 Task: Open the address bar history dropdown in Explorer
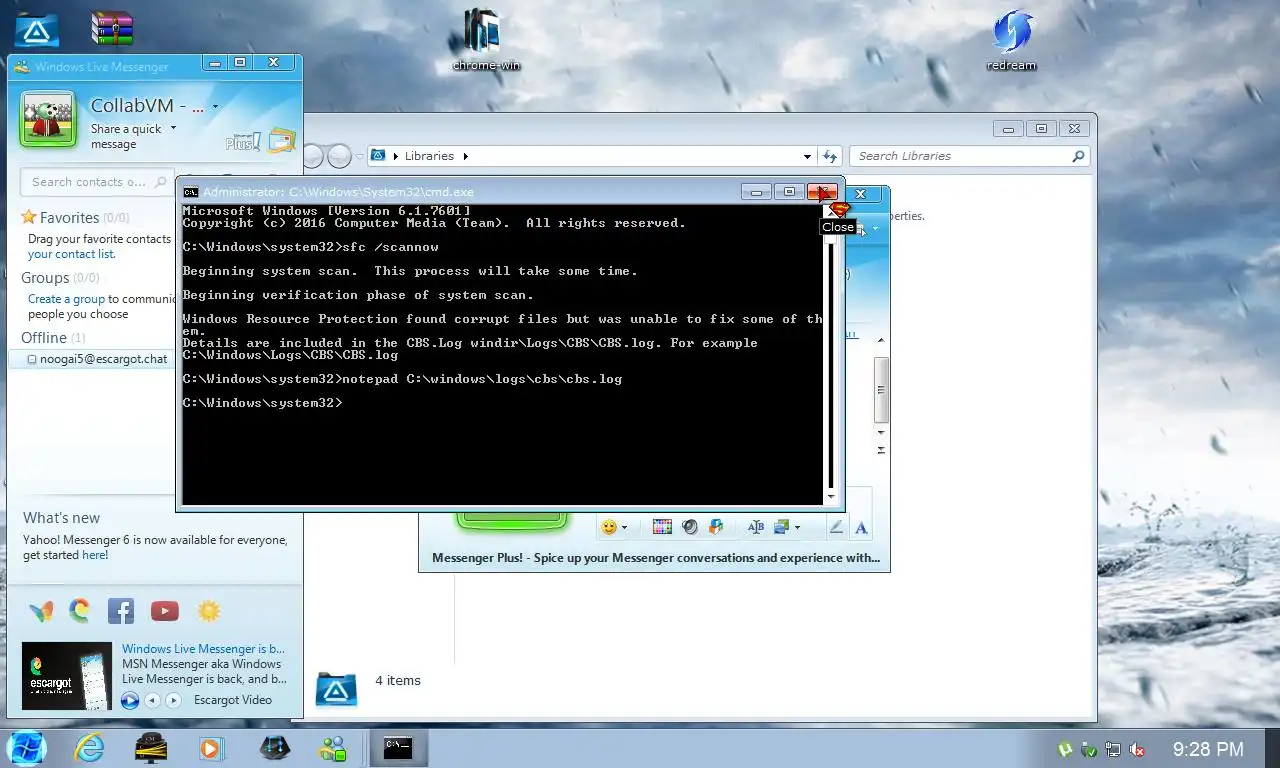click(807, 156)
